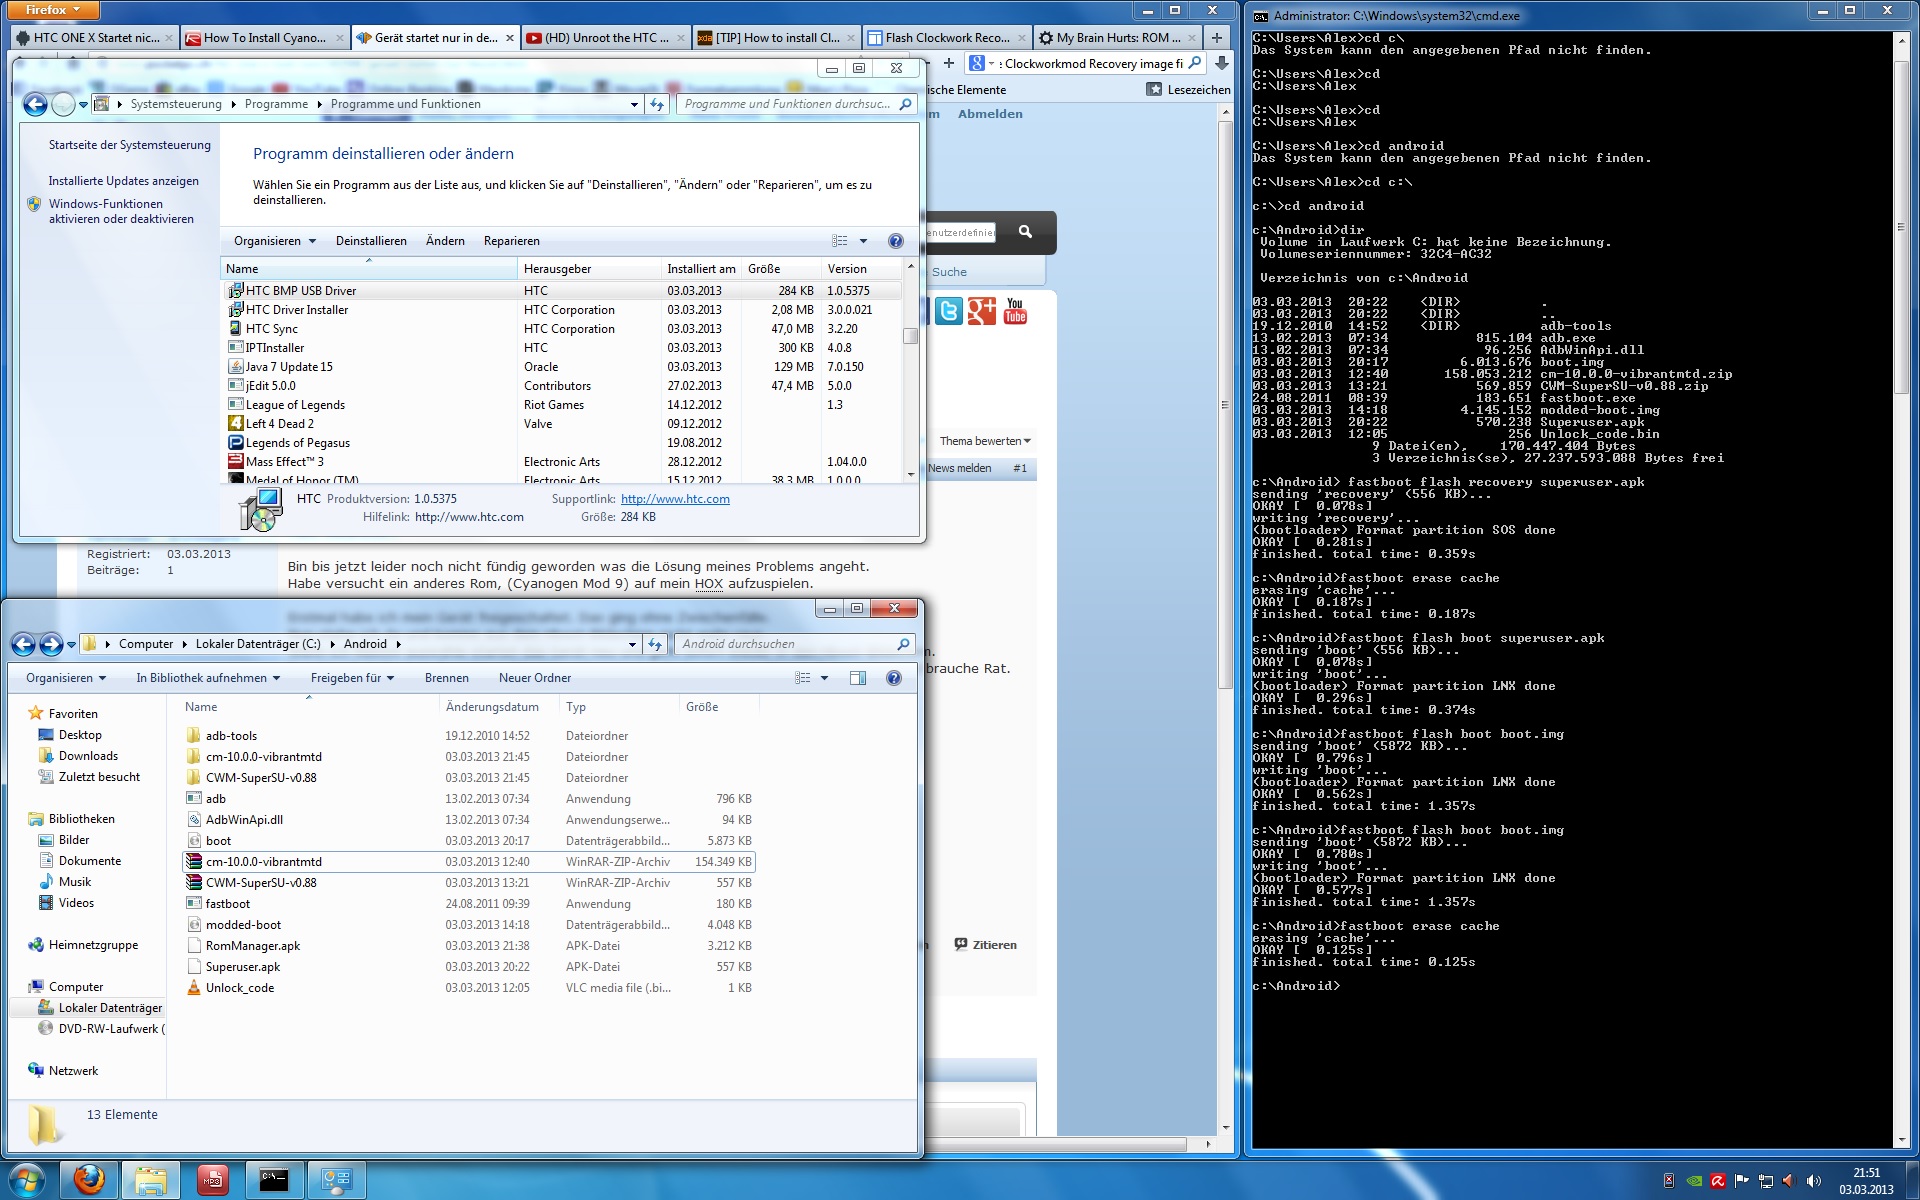
Task: Click the Google+ share icon on webpage
Action: (x=982, y=311)
